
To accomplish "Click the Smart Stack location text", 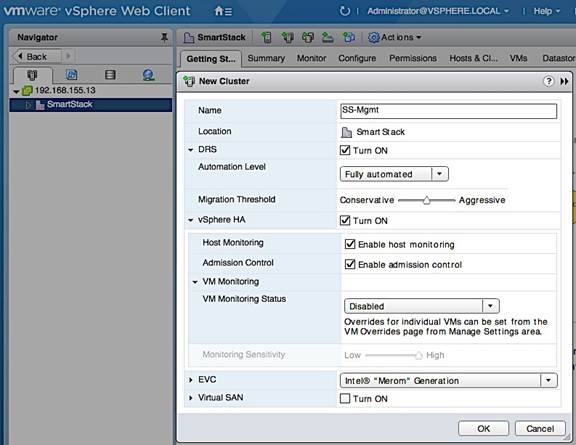I will (x=381, y=132).
